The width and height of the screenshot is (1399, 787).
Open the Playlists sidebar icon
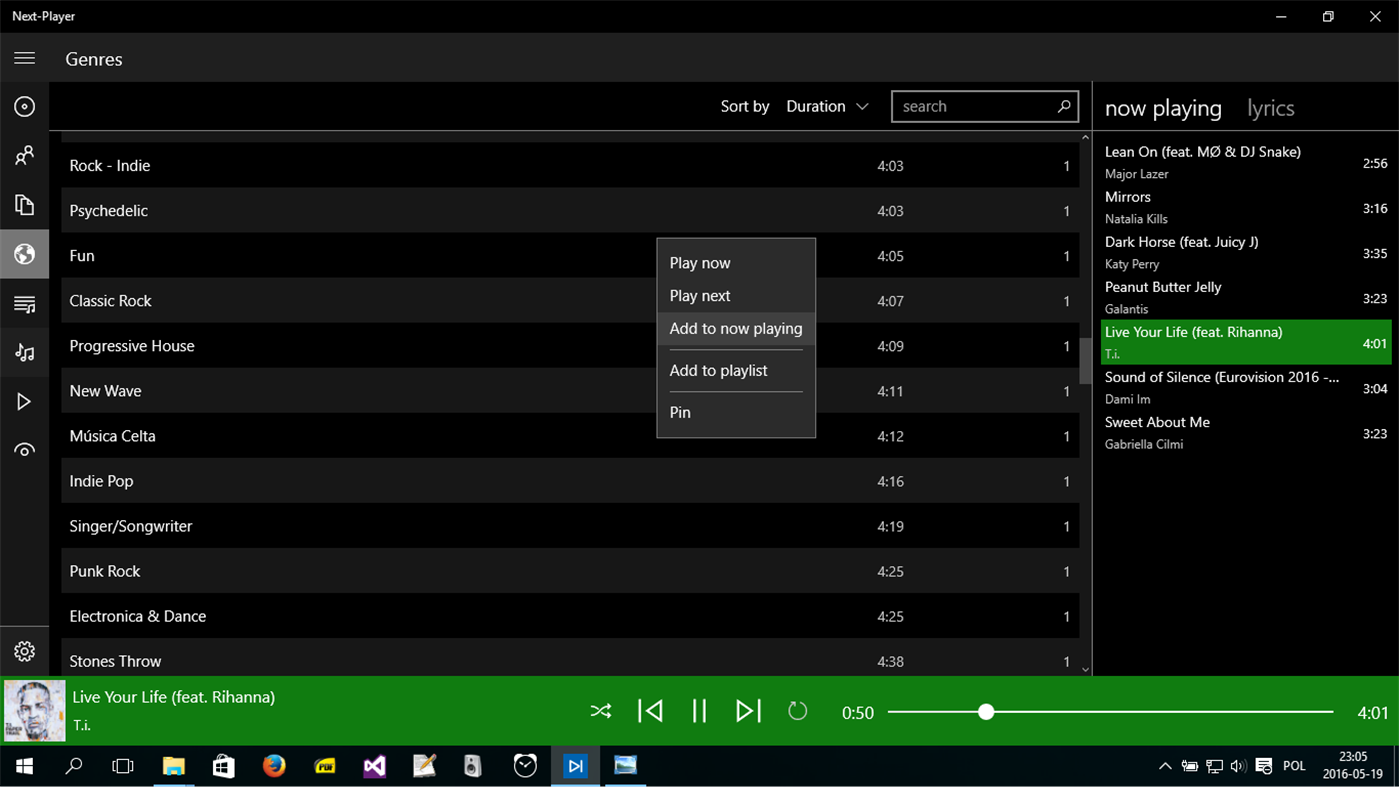coord(25,302)
